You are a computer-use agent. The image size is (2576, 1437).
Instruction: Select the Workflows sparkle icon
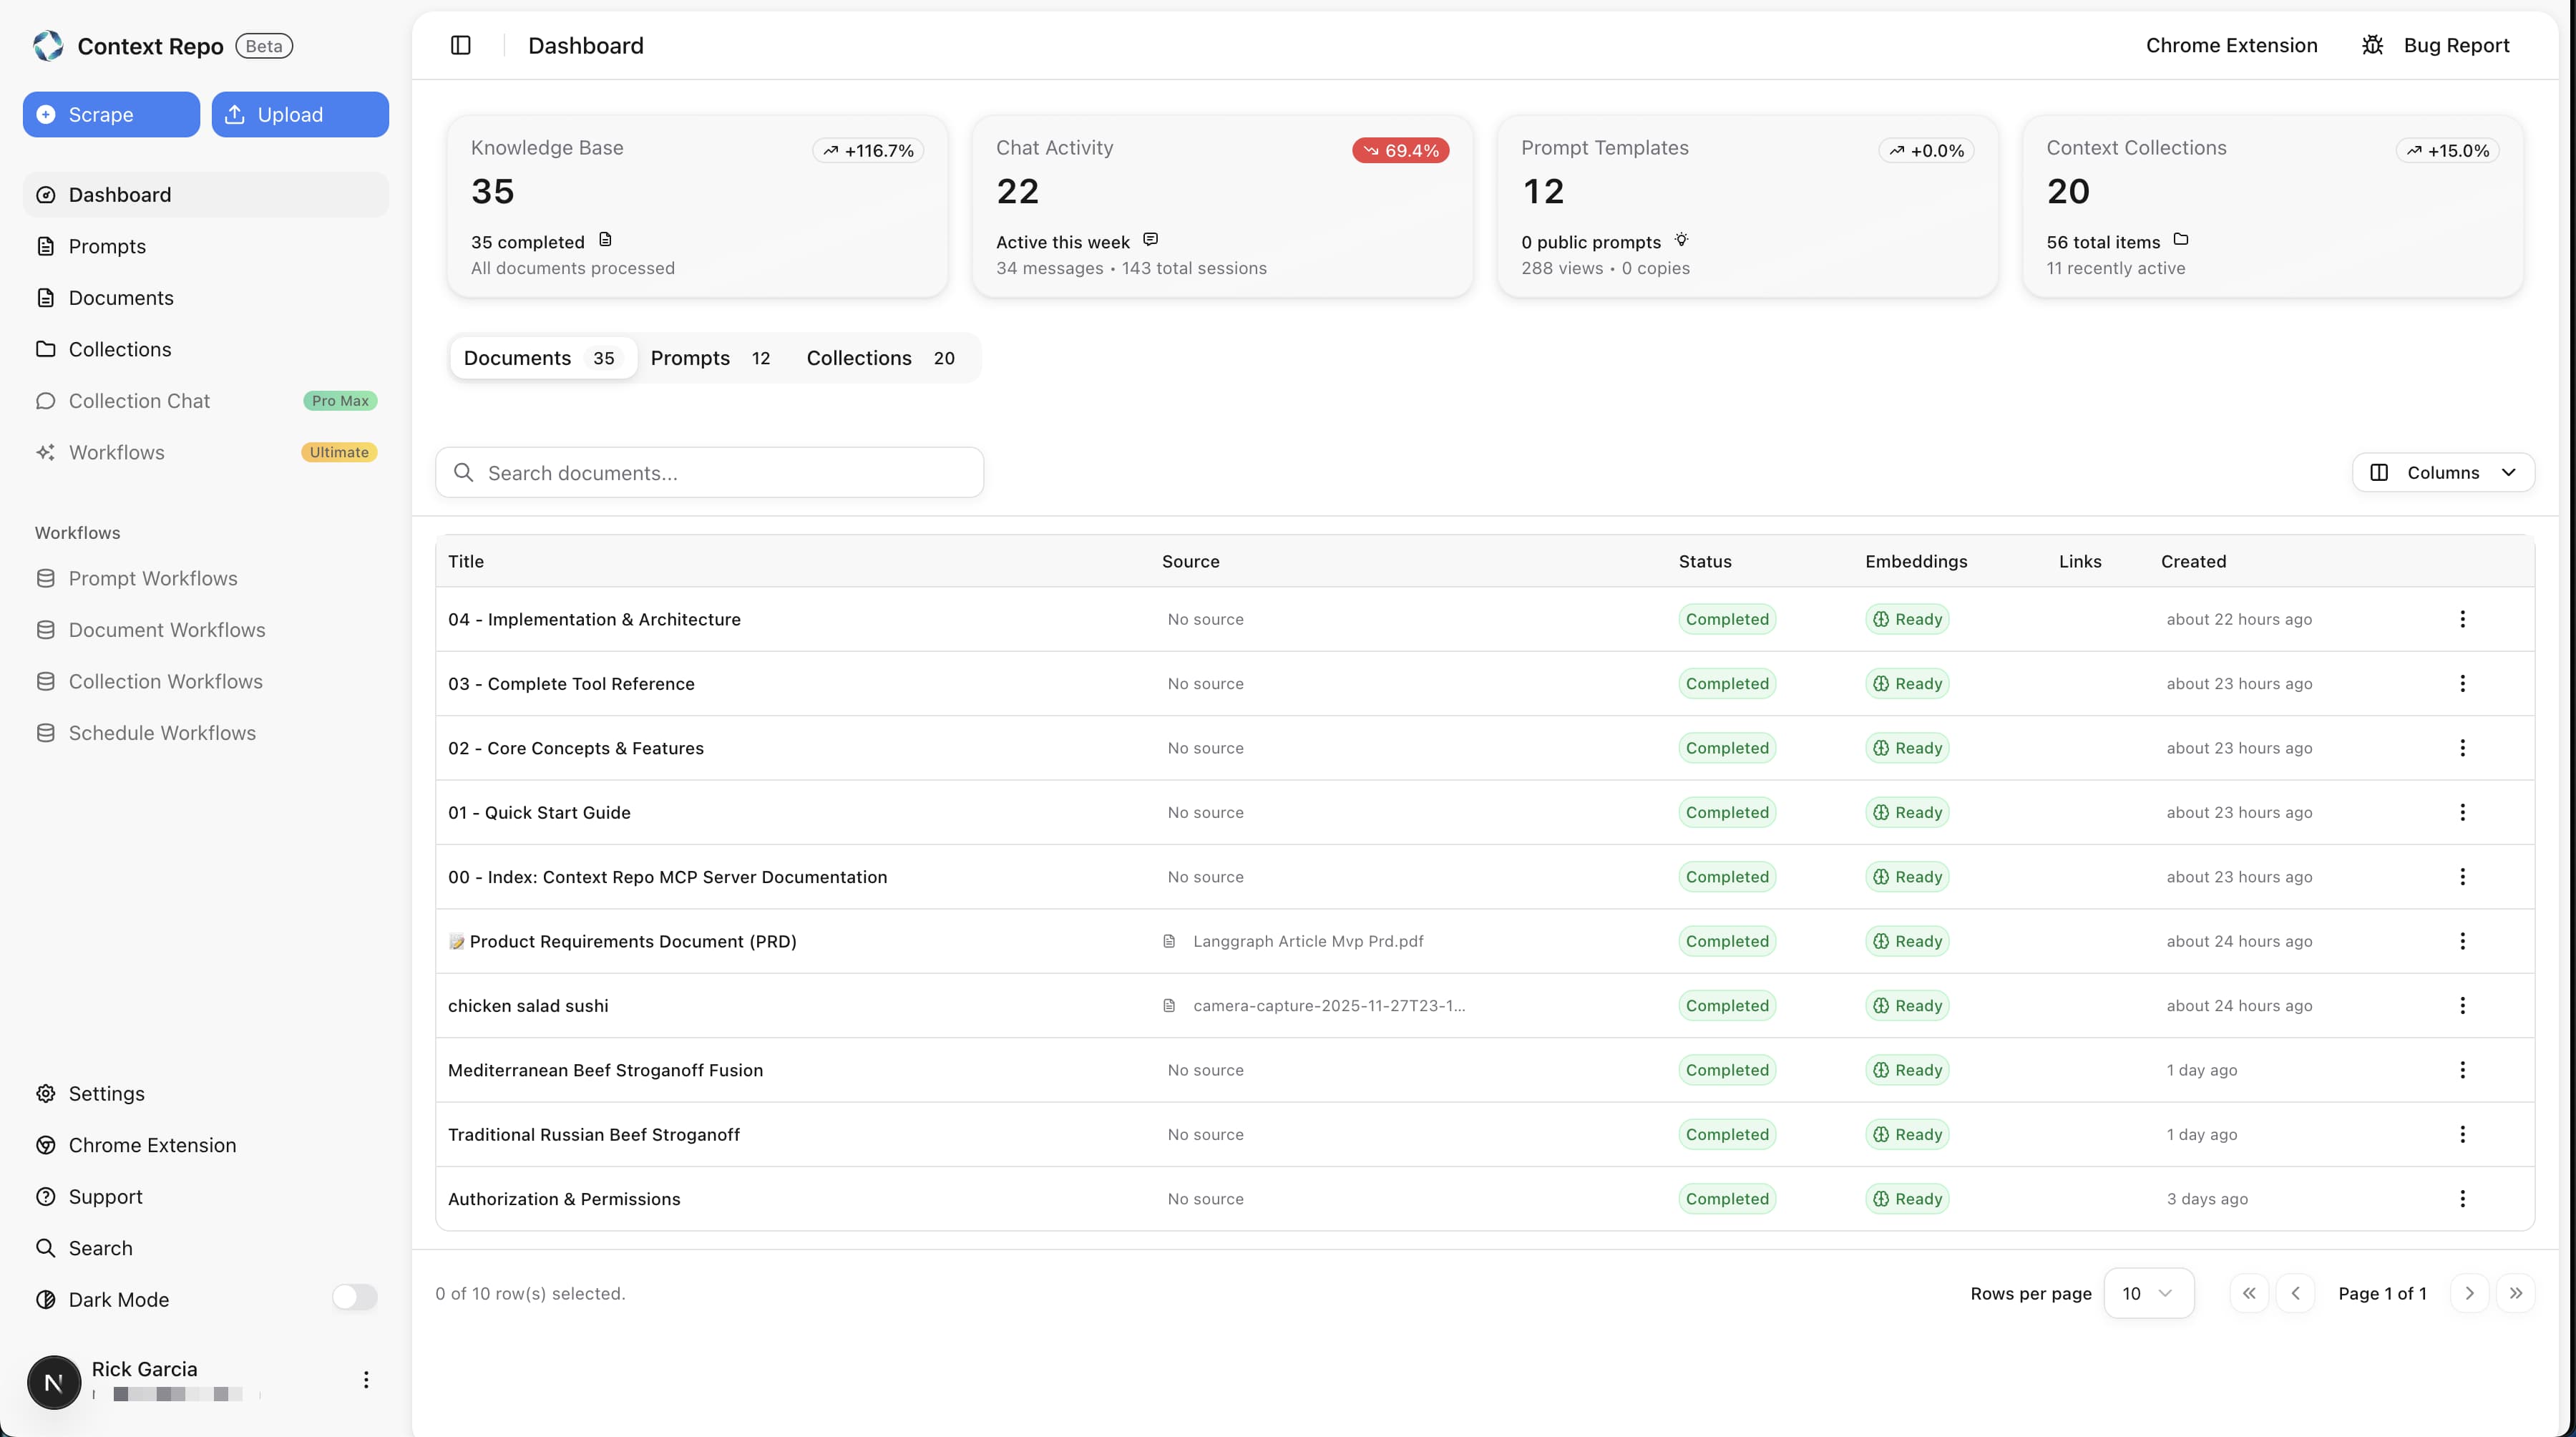coord(46,452)
